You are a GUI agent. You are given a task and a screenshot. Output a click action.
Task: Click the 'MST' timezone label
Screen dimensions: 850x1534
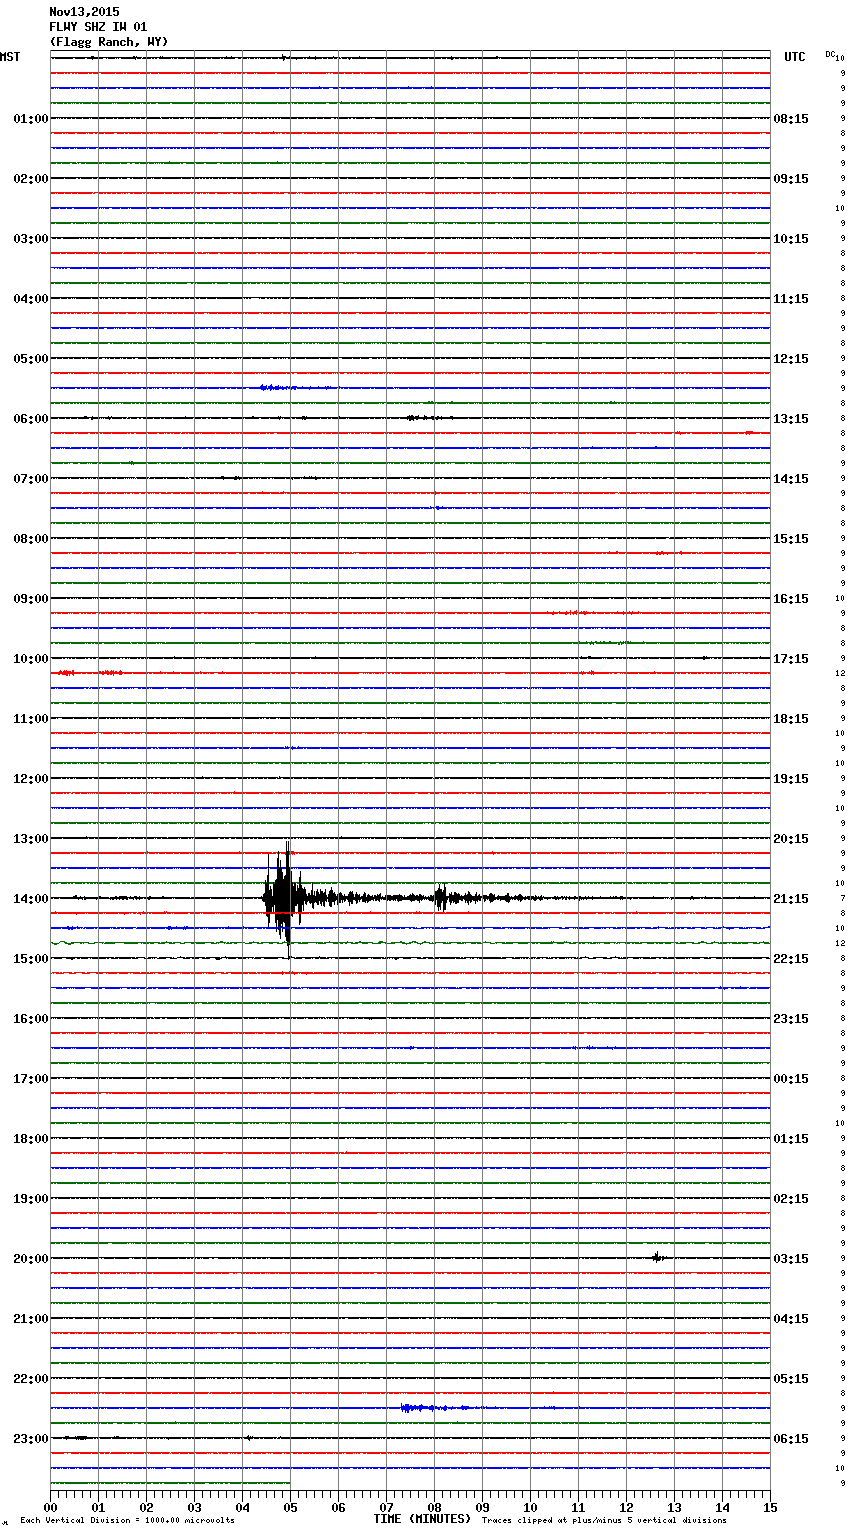pyautogui.click(x=10, y=57)
